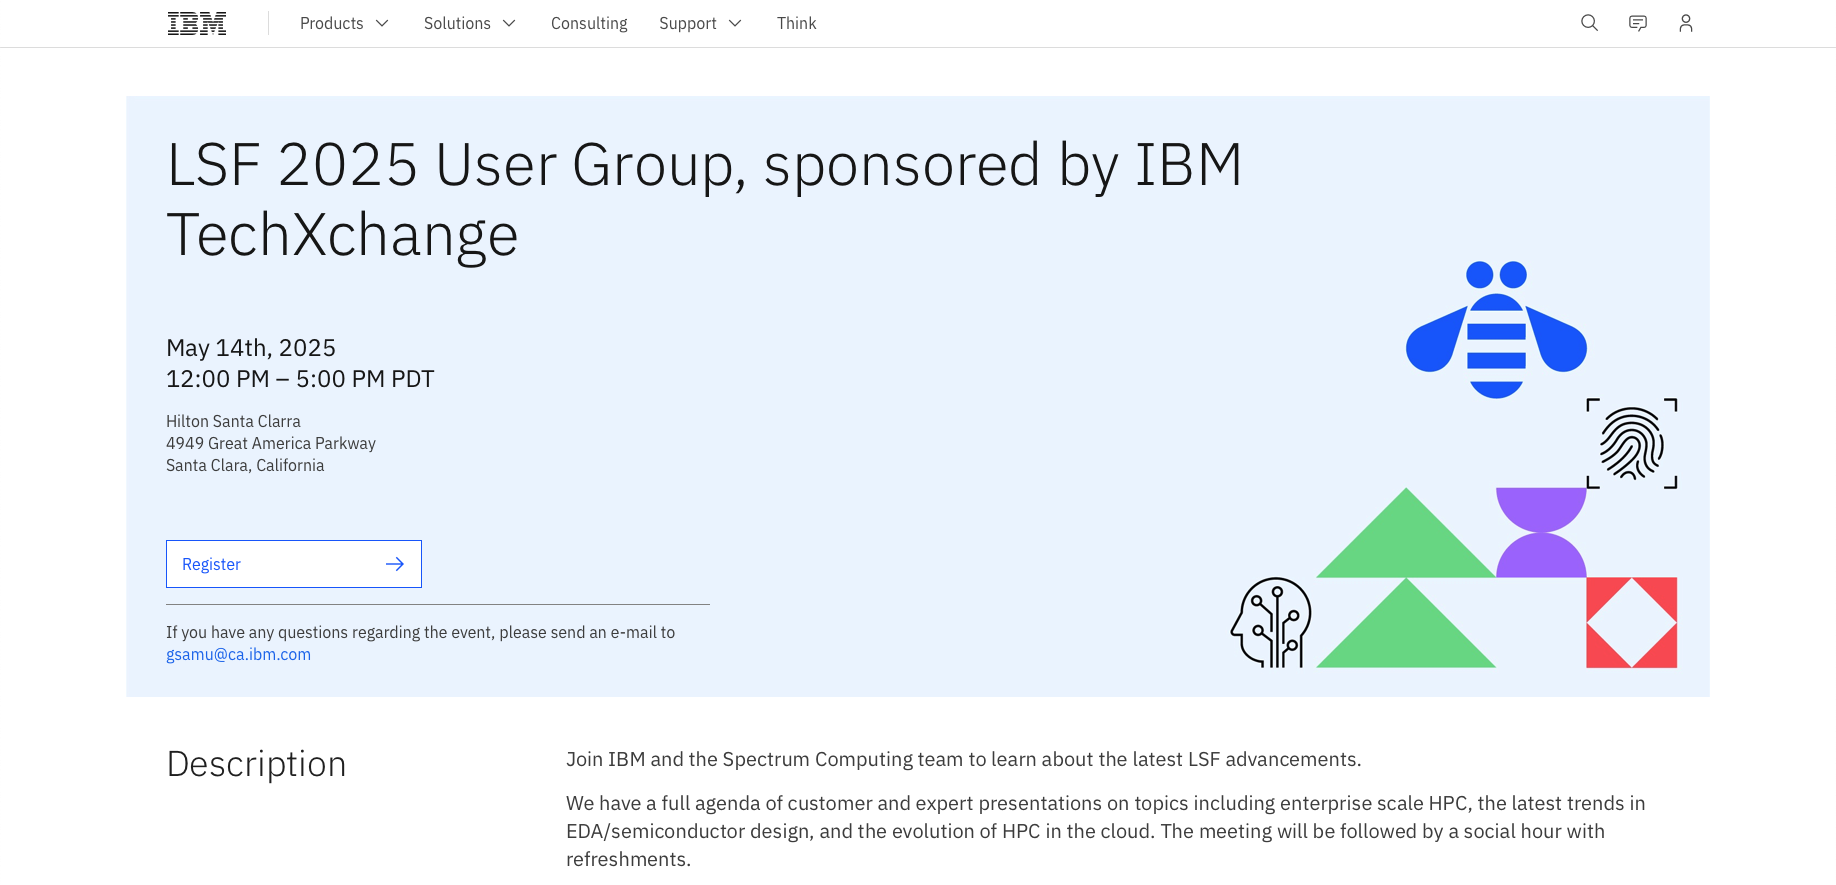Open the search magnifier icon
Screen dimensions: 1836x885
pos(1589,23)
